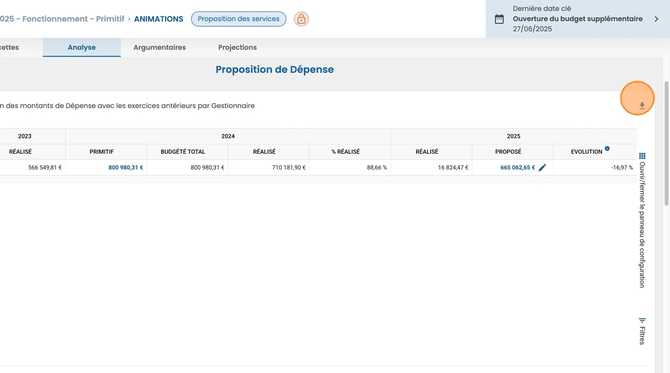Sort by the BUDGÉTÉ TOTAL column header
The width and height of the screenshot is (670, 373).
(183, 152)
